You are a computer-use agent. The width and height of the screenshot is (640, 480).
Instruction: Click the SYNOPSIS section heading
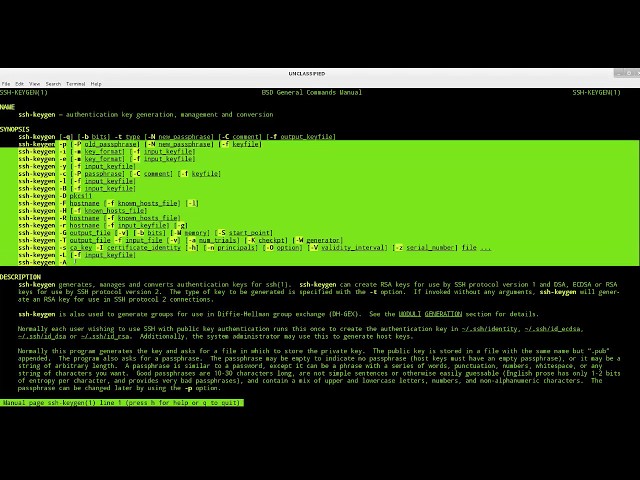click(x=15, y=129)
